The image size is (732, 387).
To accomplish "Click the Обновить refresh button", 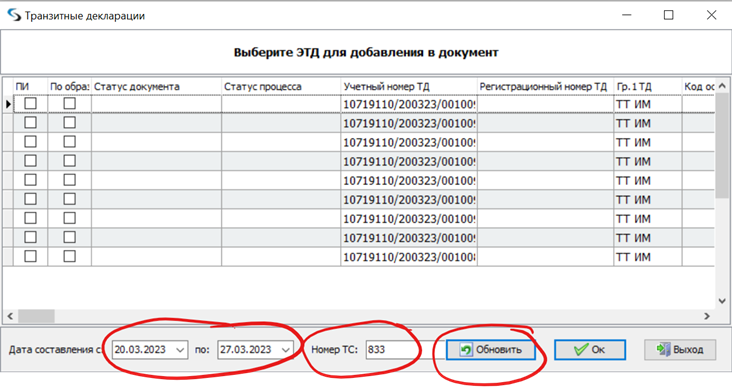I will (491, 349).
